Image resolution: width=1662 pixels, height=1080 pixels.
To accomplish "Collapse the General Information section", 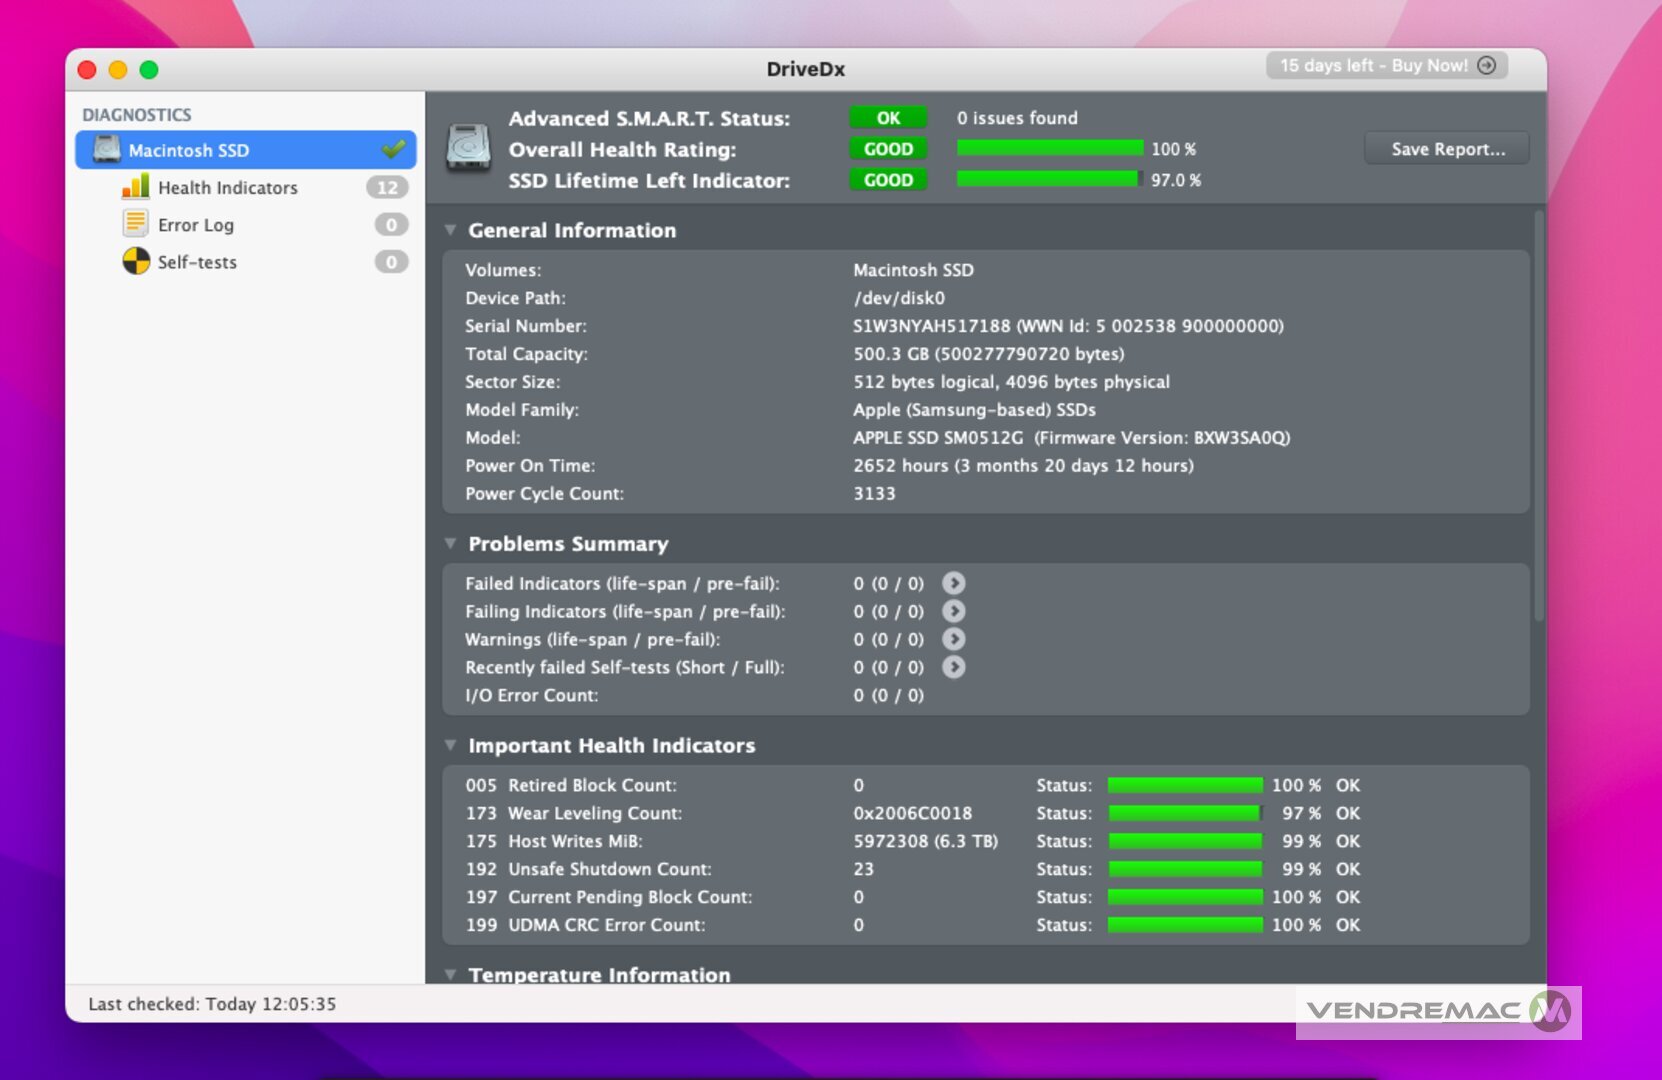I will 451,230.
